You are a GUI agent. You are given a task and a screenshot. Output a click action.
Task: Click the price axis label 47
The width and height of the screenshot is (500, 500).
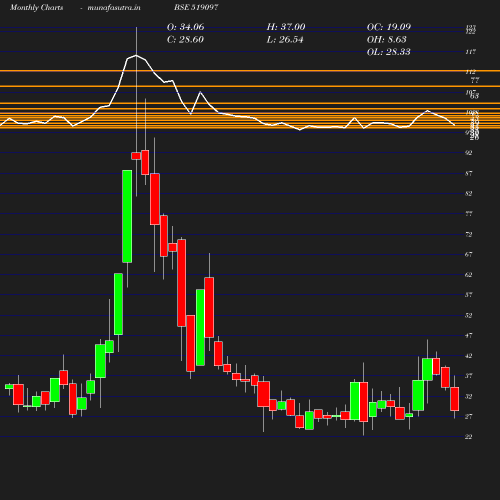[x=469, y=335]
